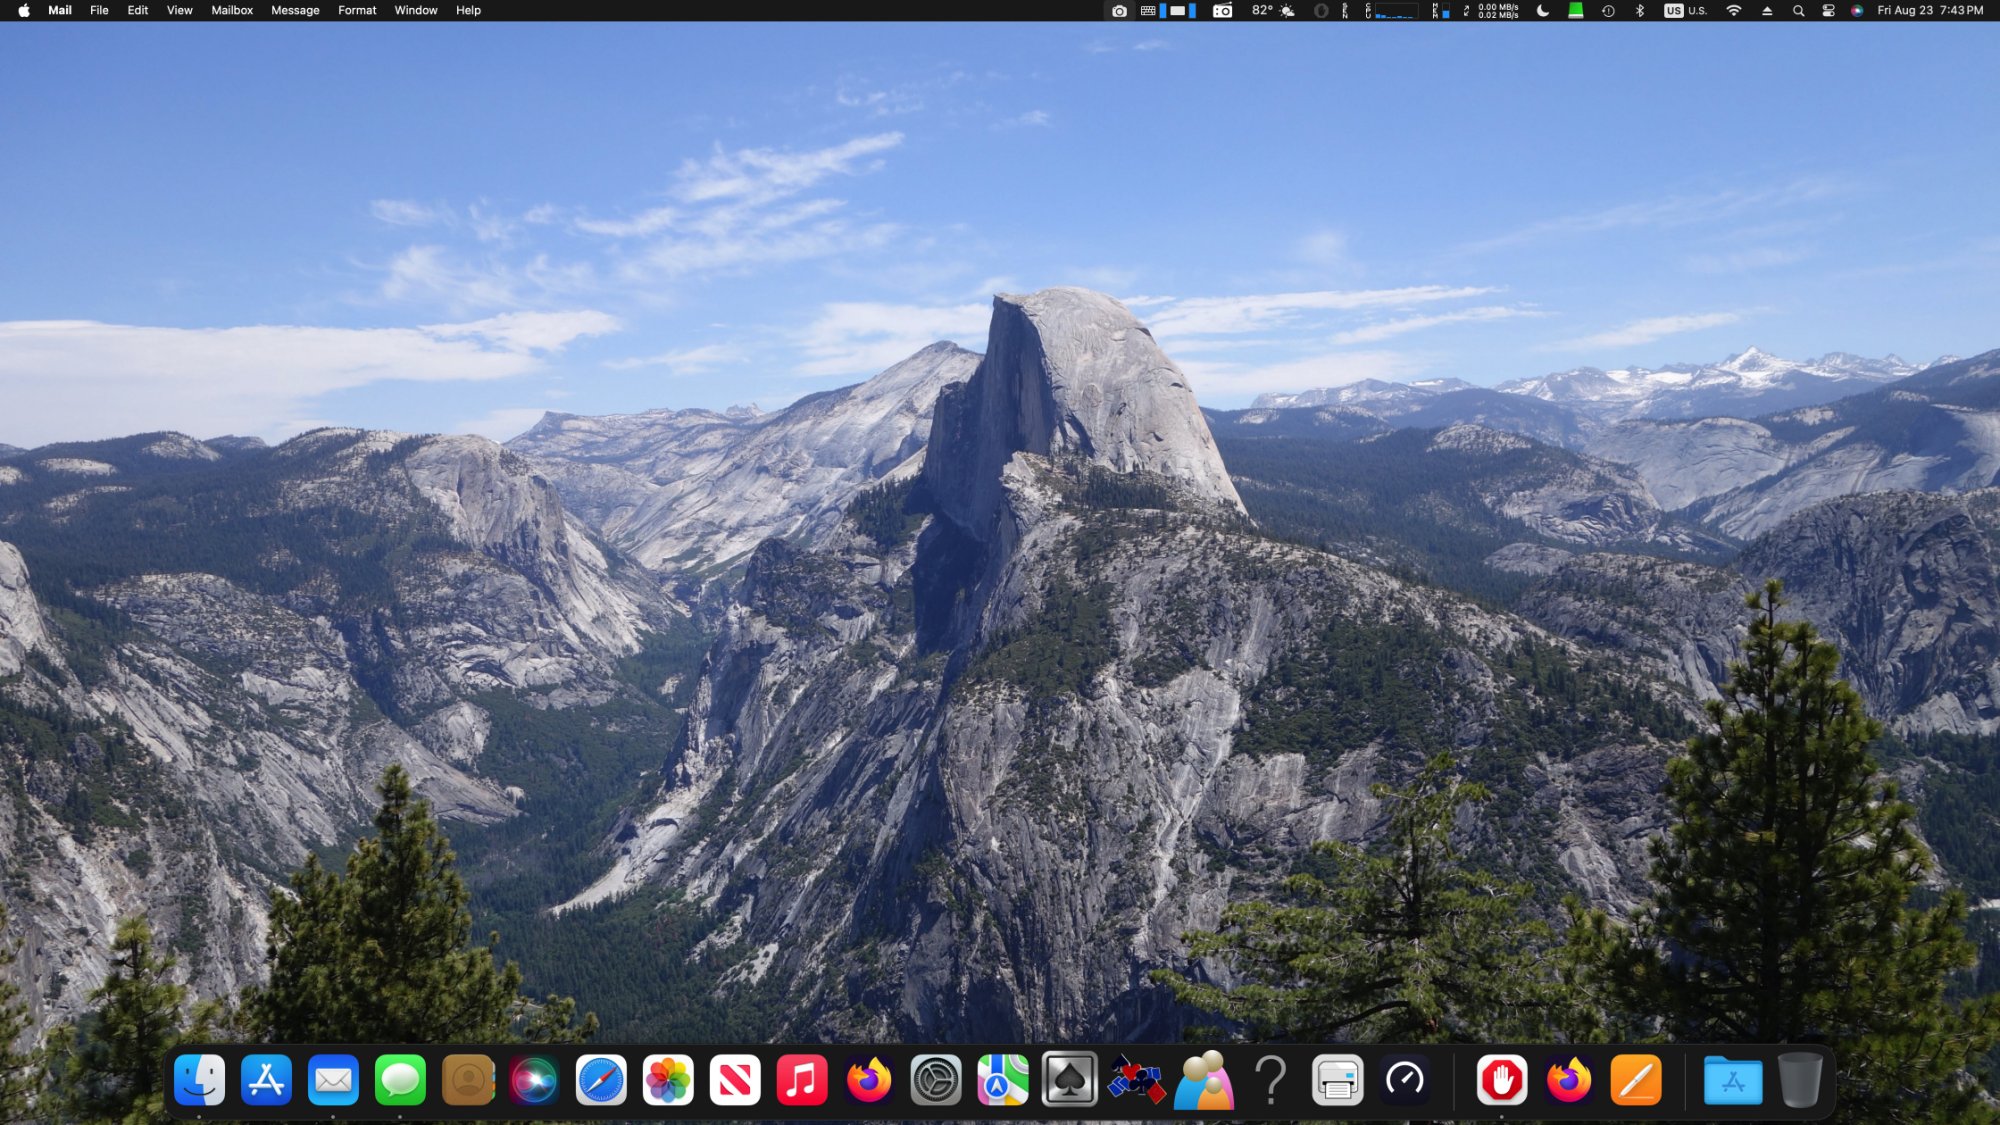Launch the Music app from Dock
Image resolution: width=2000 pixels, height=1125 pixels.
pos(802,1080)
